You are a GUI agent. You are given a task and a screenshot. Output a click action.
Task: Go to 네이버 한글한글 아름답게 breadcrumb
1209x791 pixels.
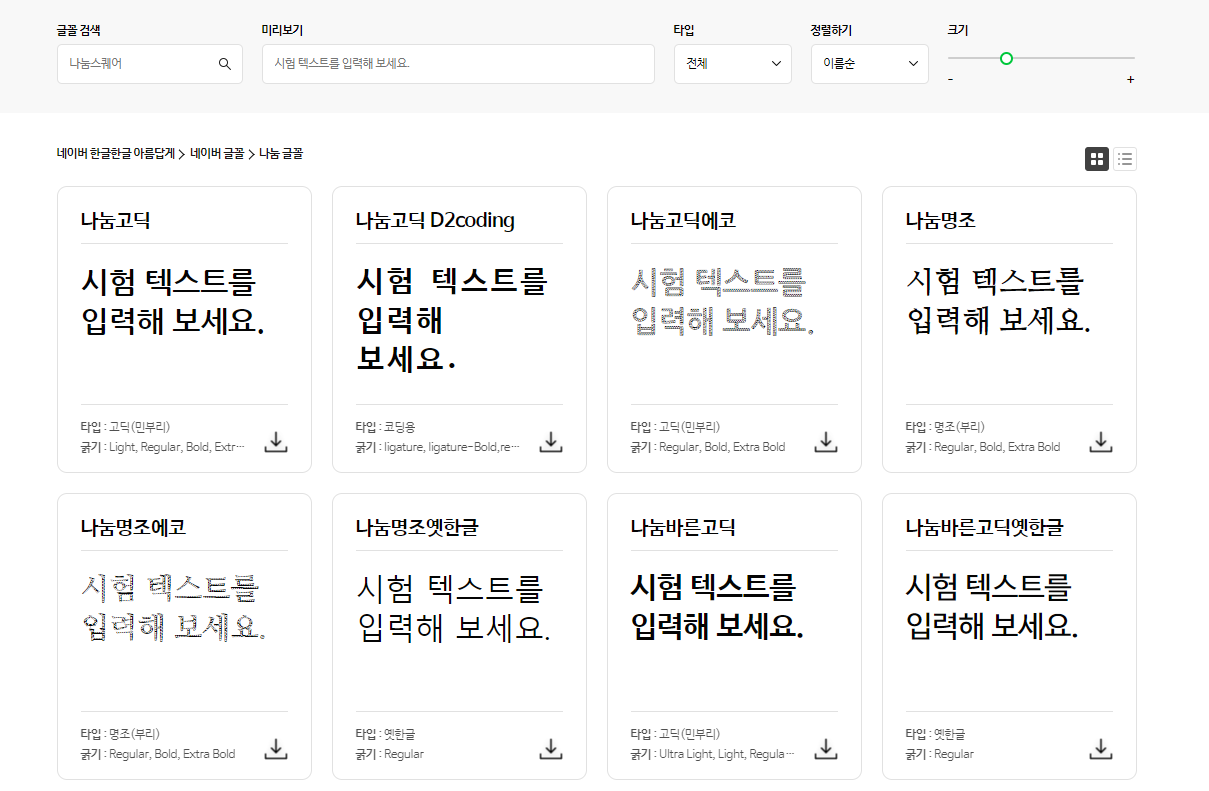pos(116,154)
